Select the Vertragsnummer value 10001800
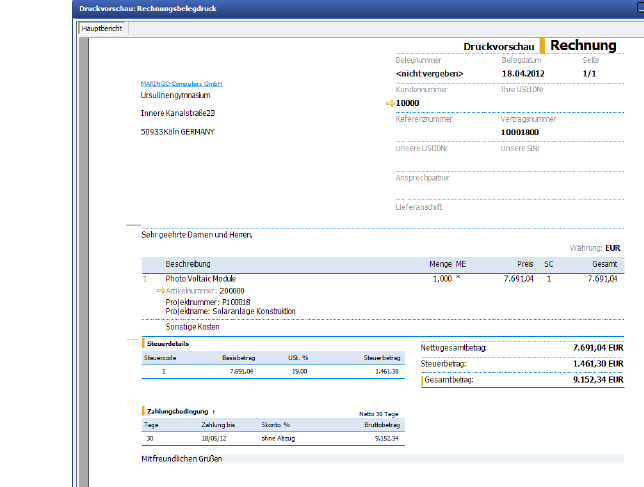644x487 pixels. pos(519,131)
